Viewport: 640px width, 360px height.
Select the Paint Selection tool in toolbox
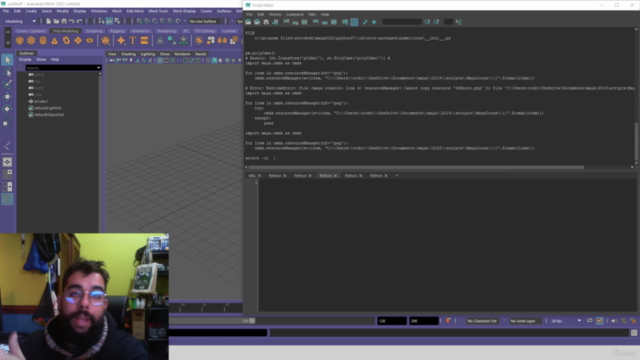(x=7, y=84)
